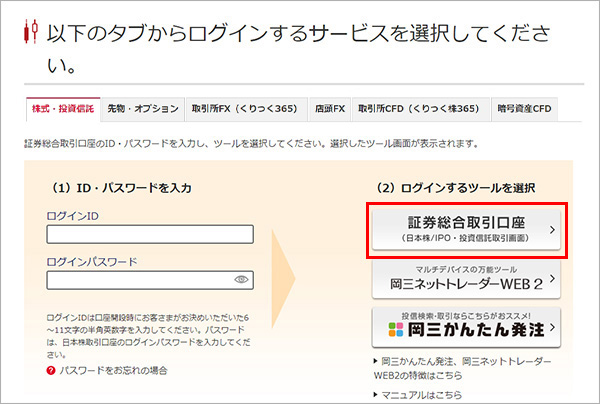Click the red question mark help icon
The height and width of the screenshot is (404, 600).
(x=51, y=370)
